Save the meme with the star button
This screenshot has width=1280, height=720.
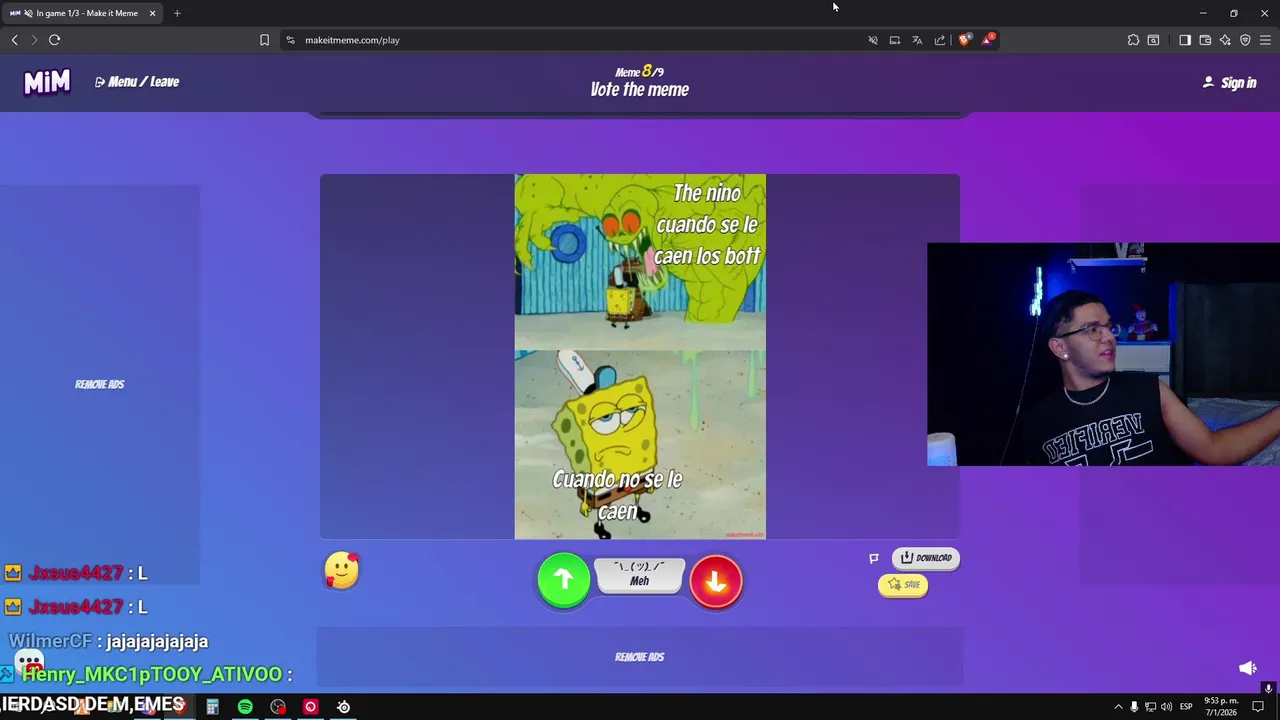[903, 585]
